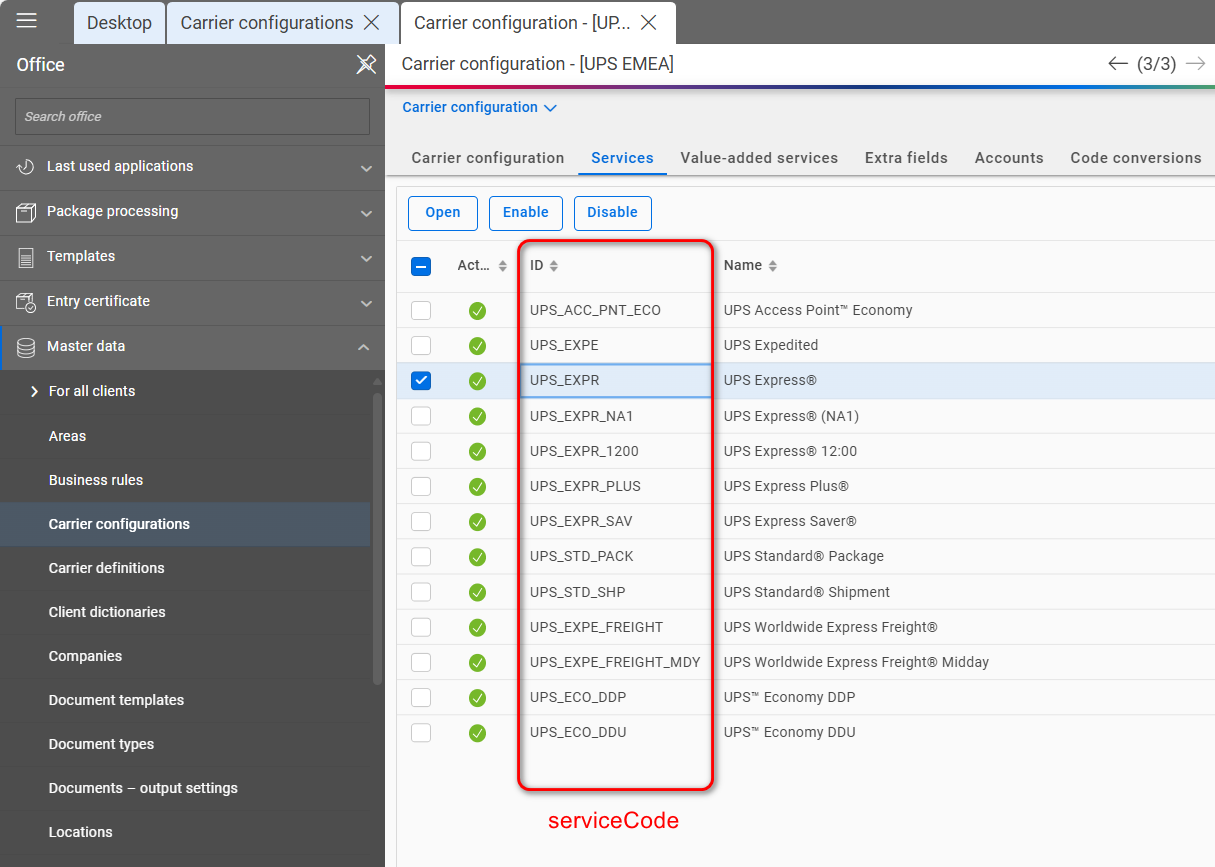The image size is (1215, 867).
Task: Click the Package processing box icon
Action: click(x=26, y=212)
